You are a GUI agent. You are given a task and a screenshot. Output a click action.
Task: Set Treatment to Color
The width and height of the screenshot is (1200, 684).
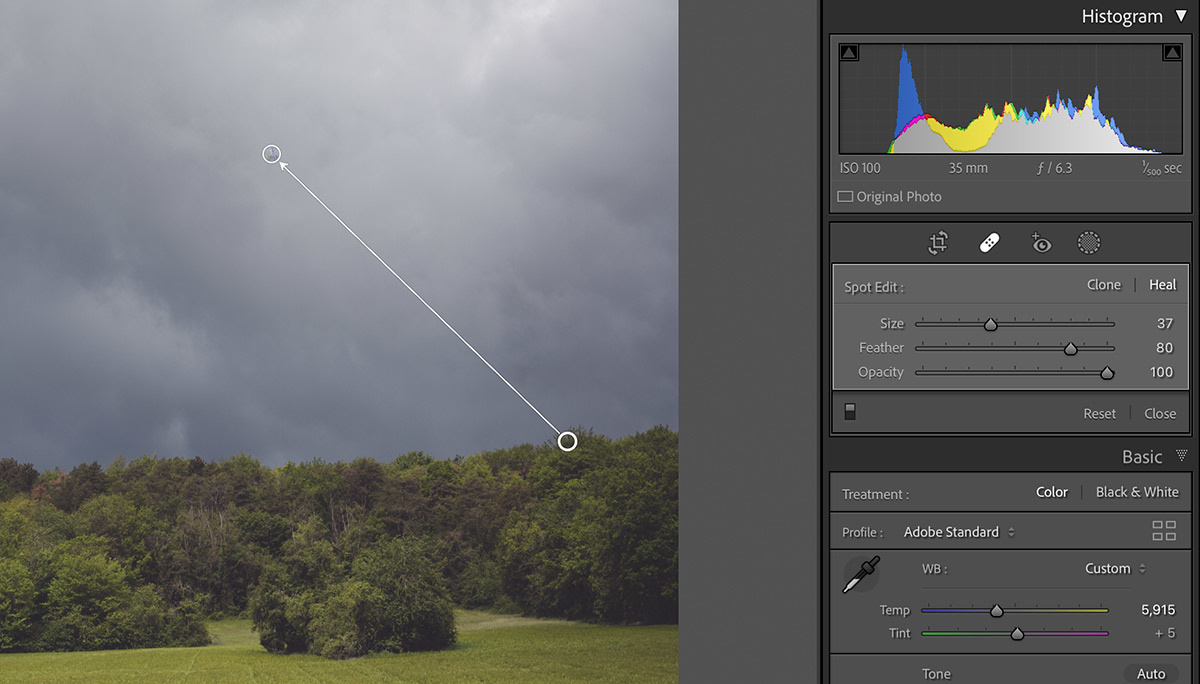pyautogui.click(x=1052, y=492)
